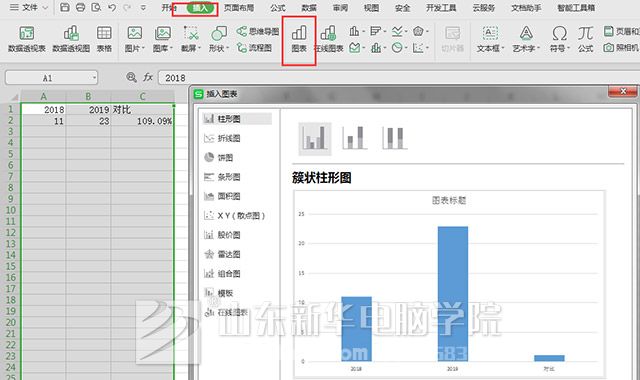The height and width of the screenshot is (380, 640).
Task: Select cell B2 containing 23
Action: [88, 121]
